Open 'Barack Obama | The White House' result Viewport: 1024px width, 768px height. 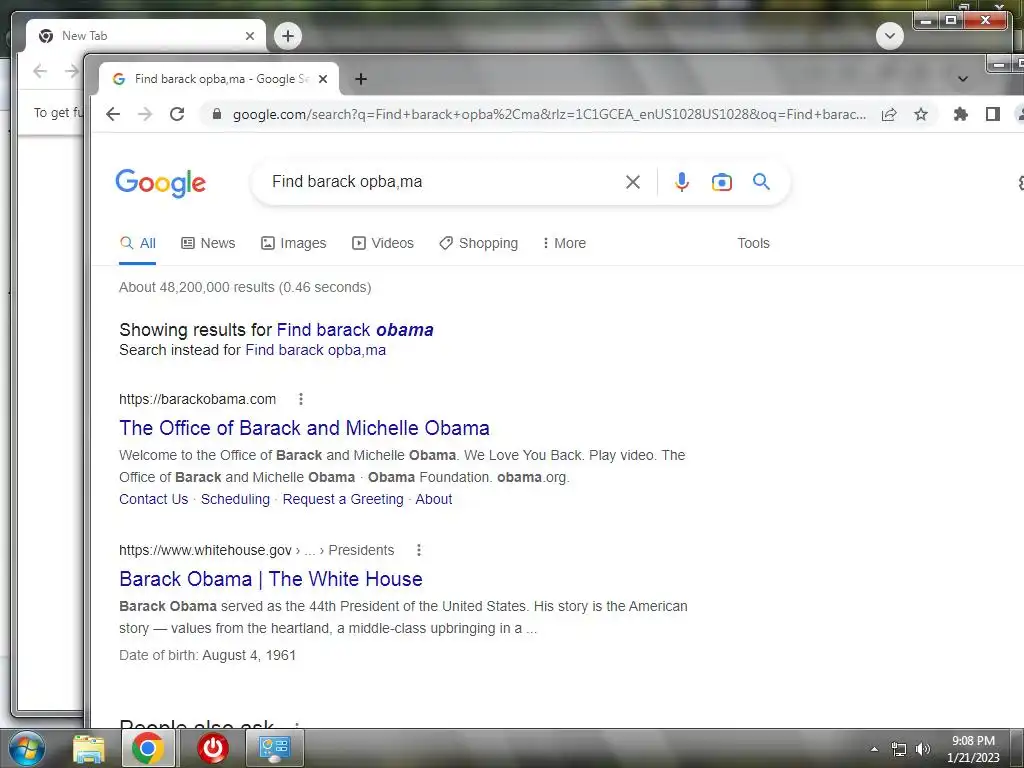(x=271, y=579)
